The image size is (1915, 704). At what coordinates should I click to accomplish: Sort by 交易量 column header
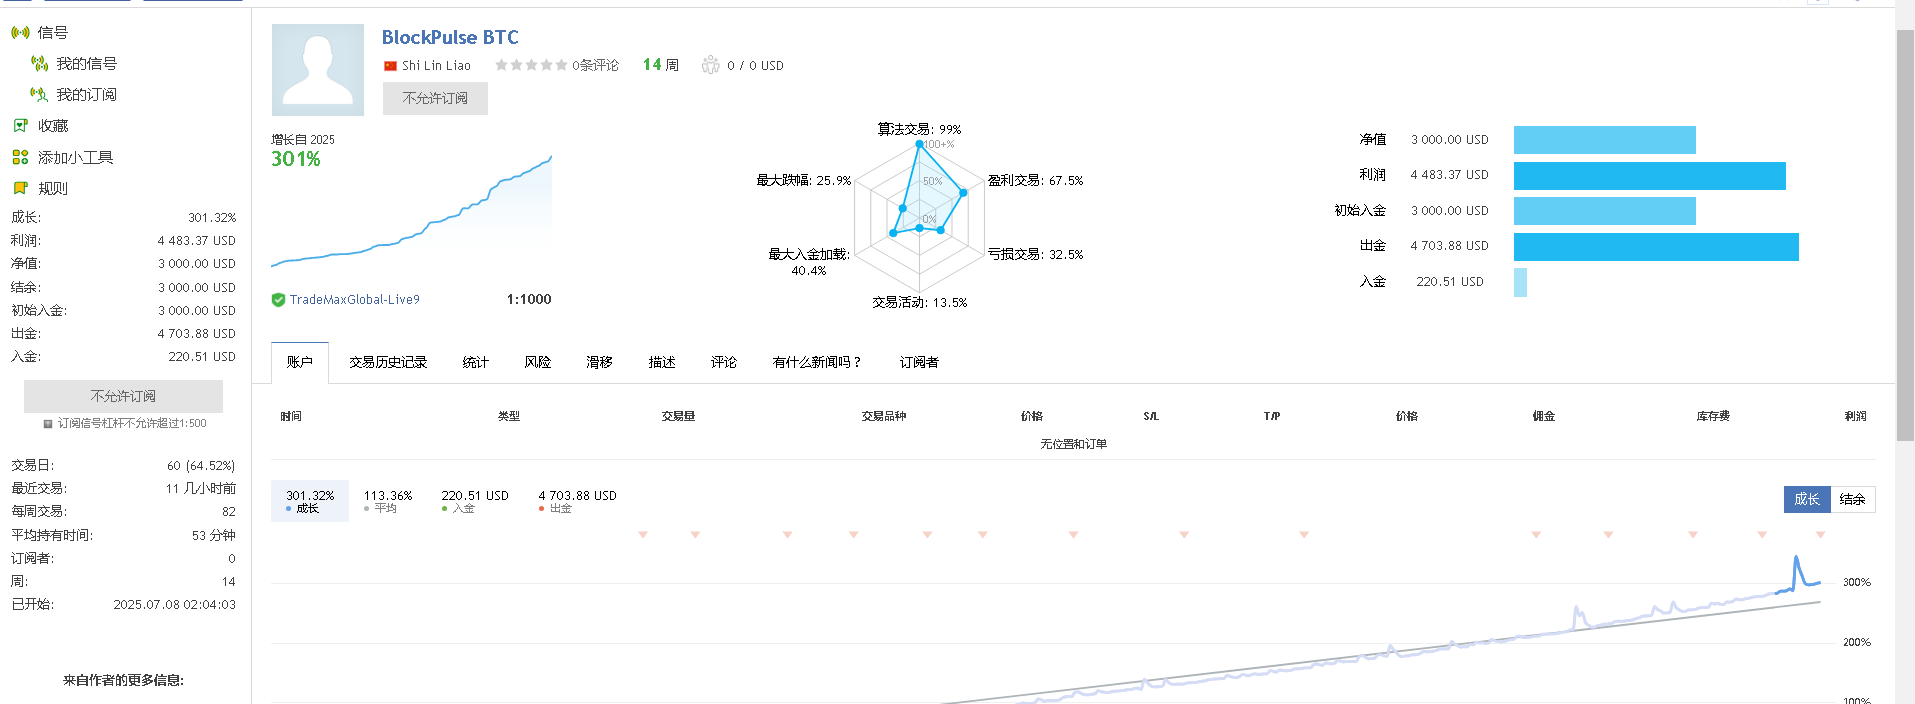coord(678,416)
